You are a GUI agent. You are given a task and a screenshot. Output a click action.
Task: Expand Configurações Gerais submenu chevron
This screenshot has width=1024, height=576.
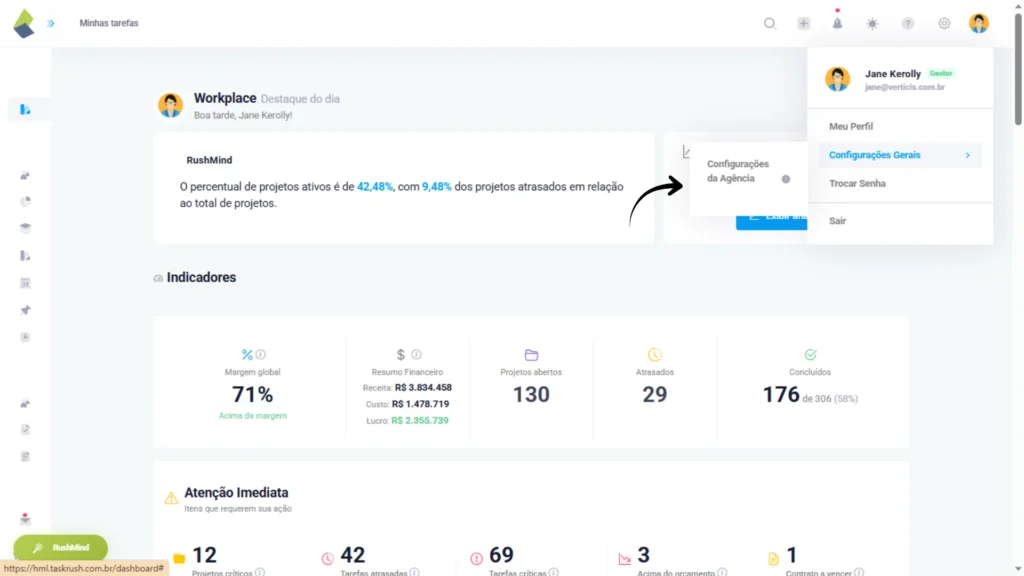pos(967,155)
